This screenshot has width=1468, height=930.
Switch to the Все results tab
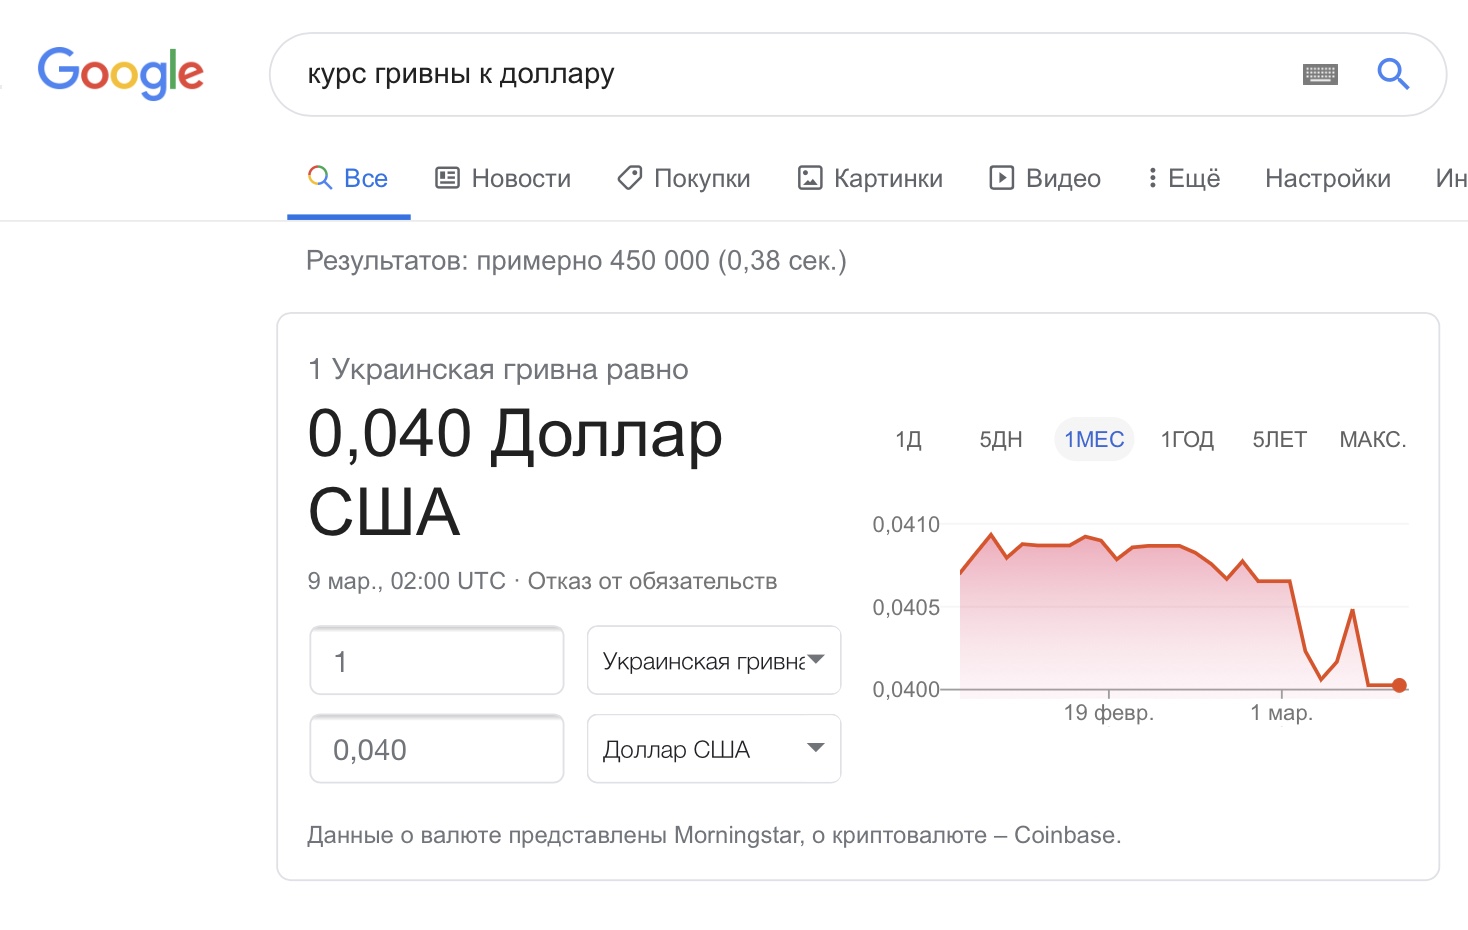(349, 179)
